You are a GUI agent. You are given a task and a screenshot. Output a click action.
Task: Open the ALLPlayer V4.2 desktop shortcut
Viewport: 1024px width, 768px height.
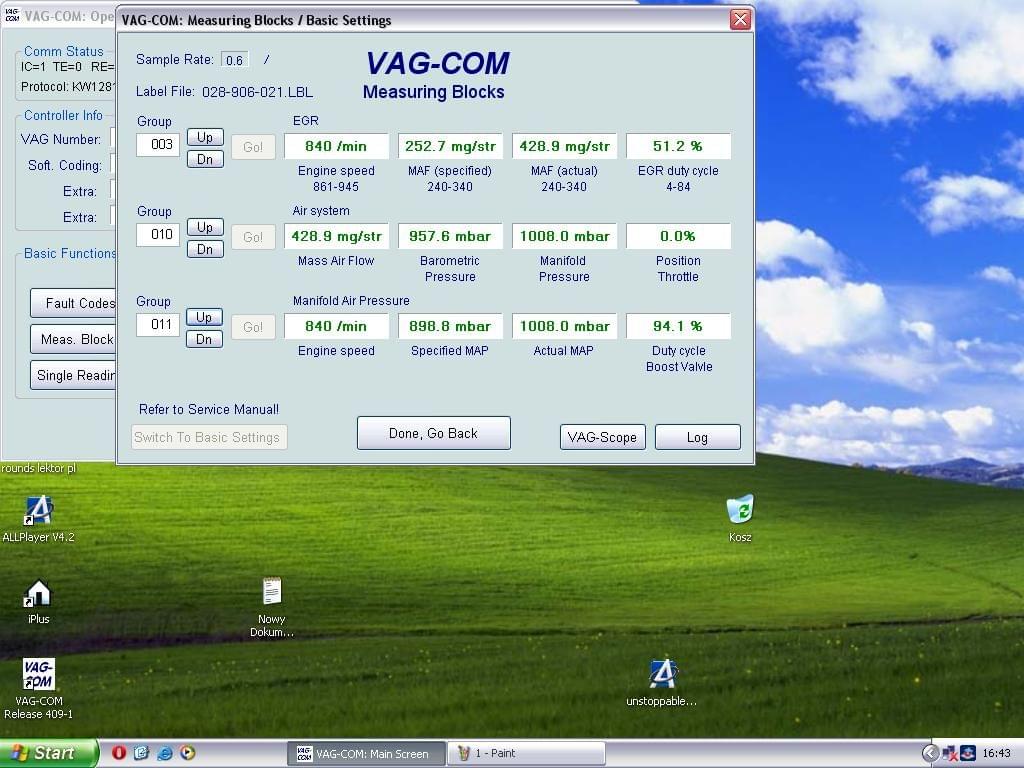(x=39, y=519)
